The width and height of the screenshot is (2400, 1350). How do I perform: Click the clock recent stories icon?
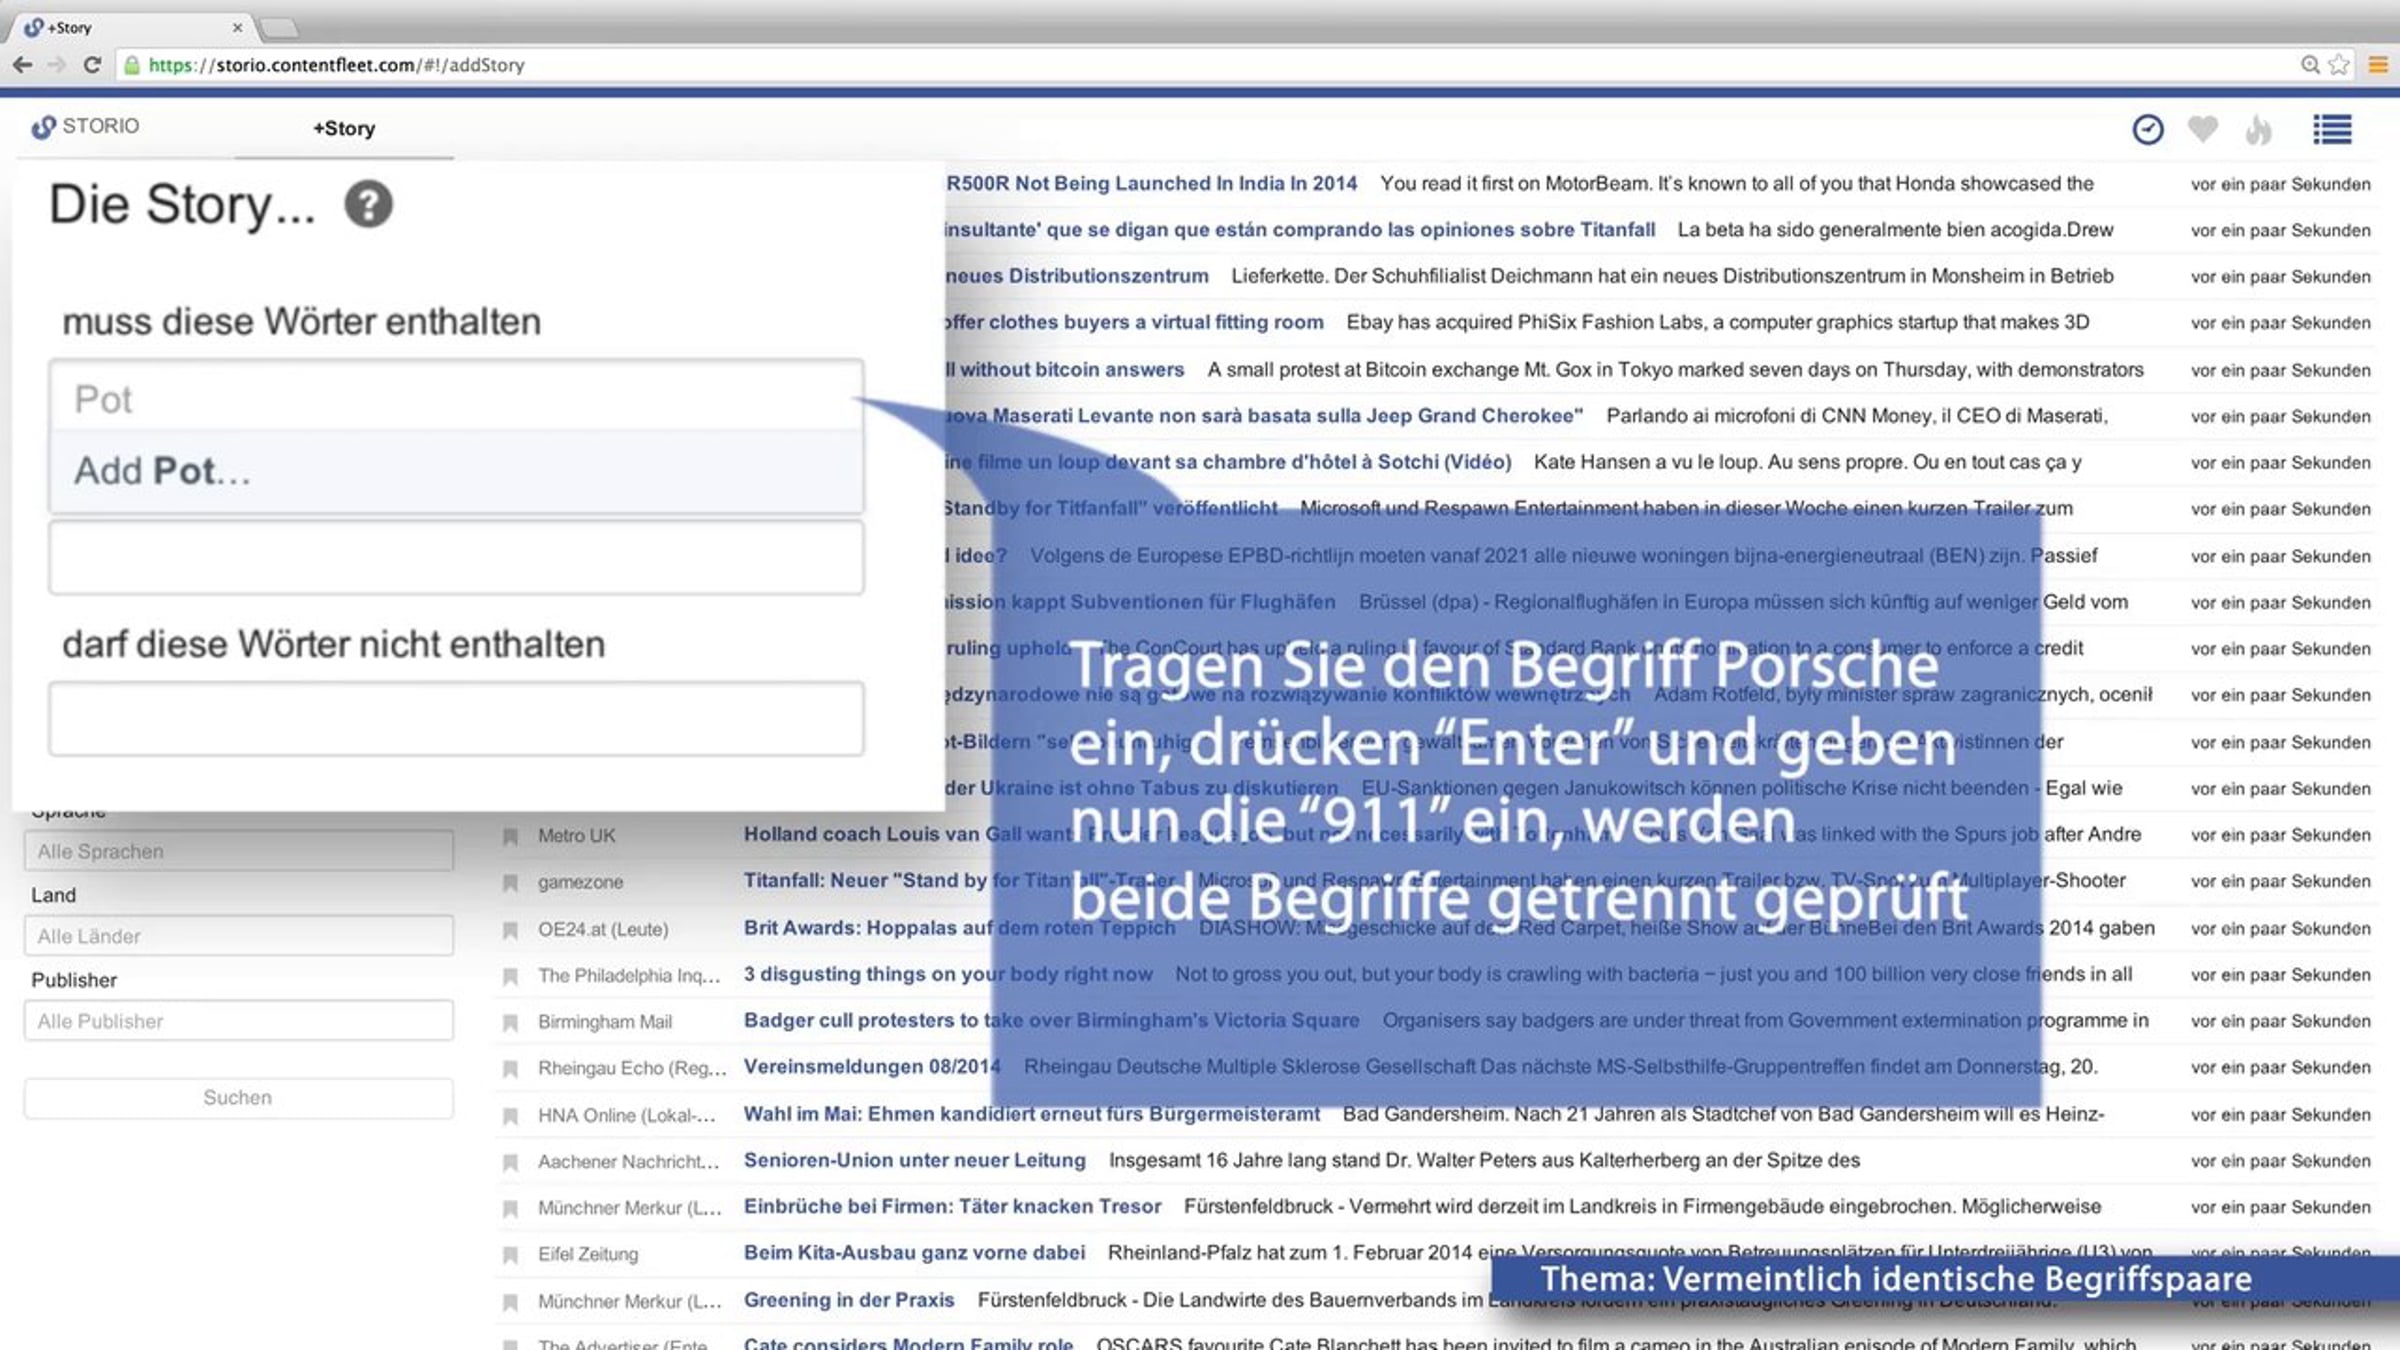2147,129
